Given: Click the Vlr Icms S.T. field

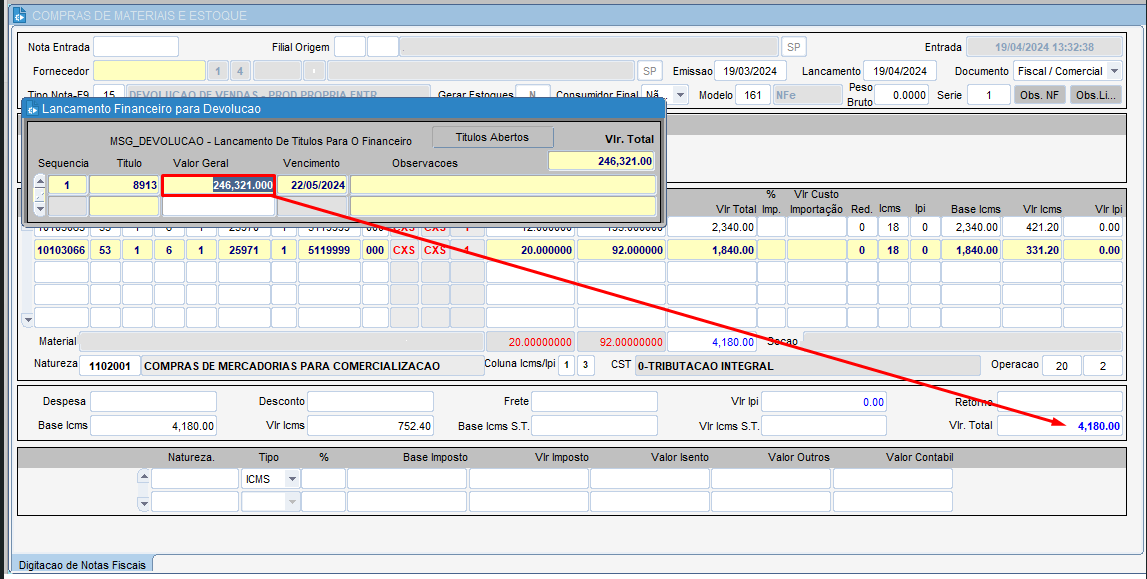Looking at the screenshot, I should 824,425.
